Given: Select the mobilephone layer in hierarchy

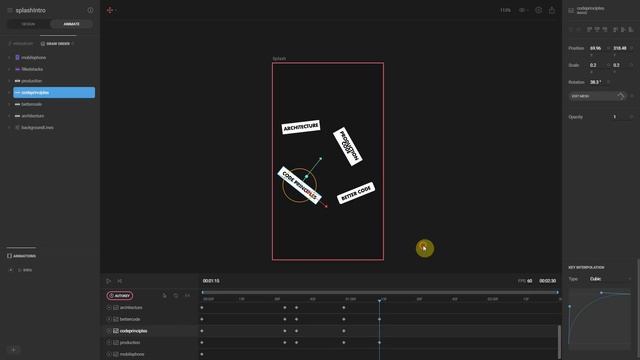Looking at the screenshot, I should 33,58.
